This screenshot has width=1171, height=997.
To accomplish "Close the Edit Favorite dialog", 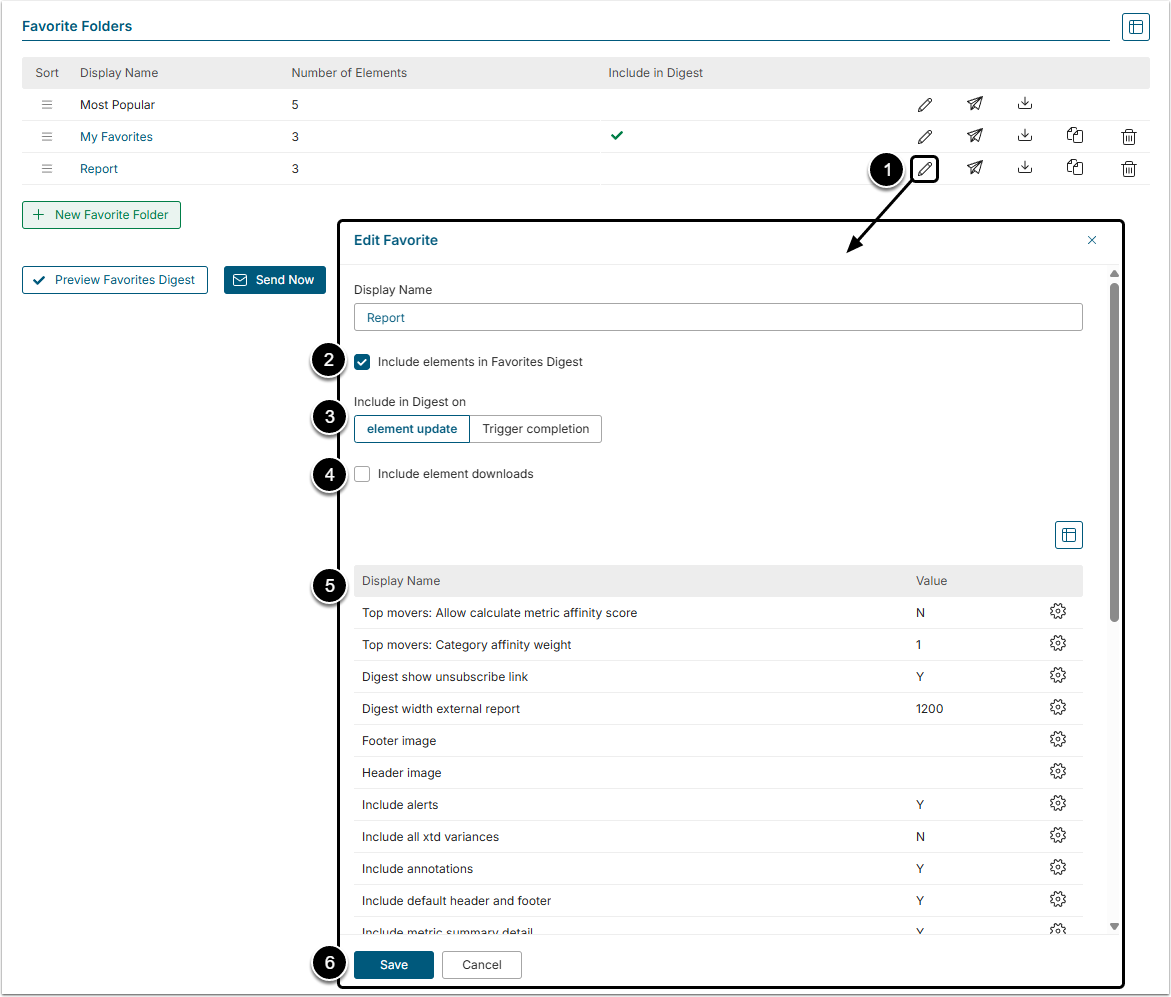I will tap(1092, 240).
